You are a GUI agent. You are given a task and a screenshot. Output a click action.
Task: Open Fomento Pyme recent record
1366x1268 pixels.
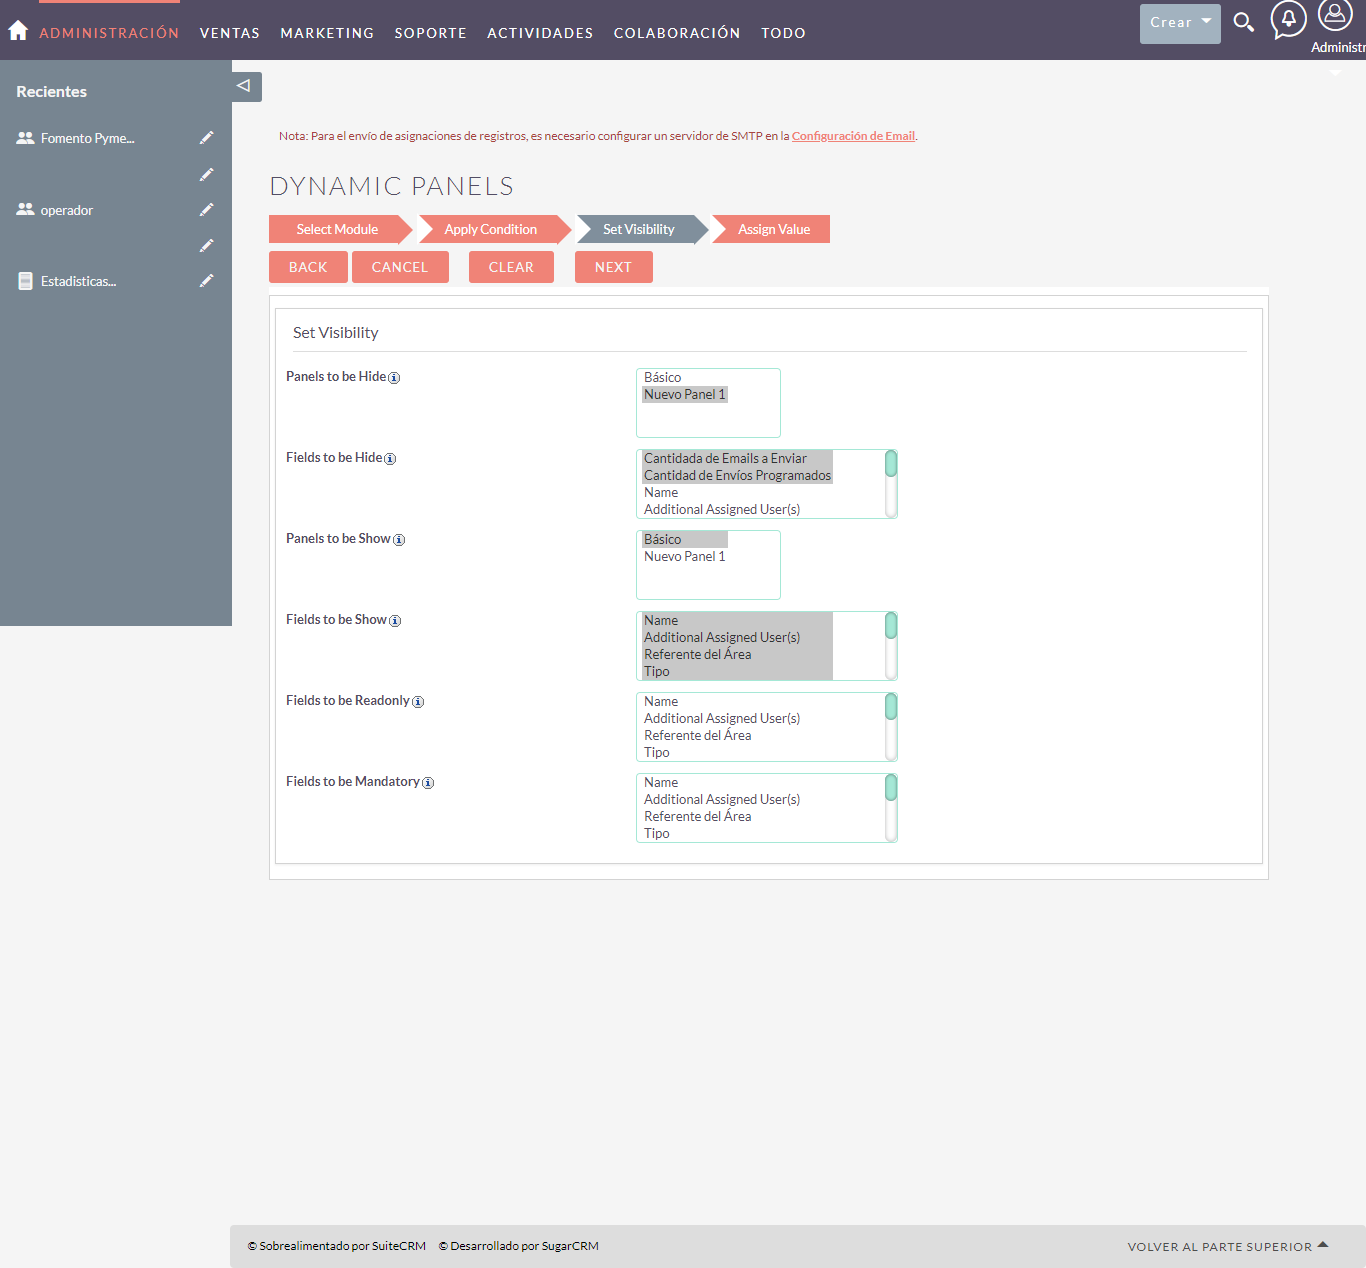(x=87, y=138)
